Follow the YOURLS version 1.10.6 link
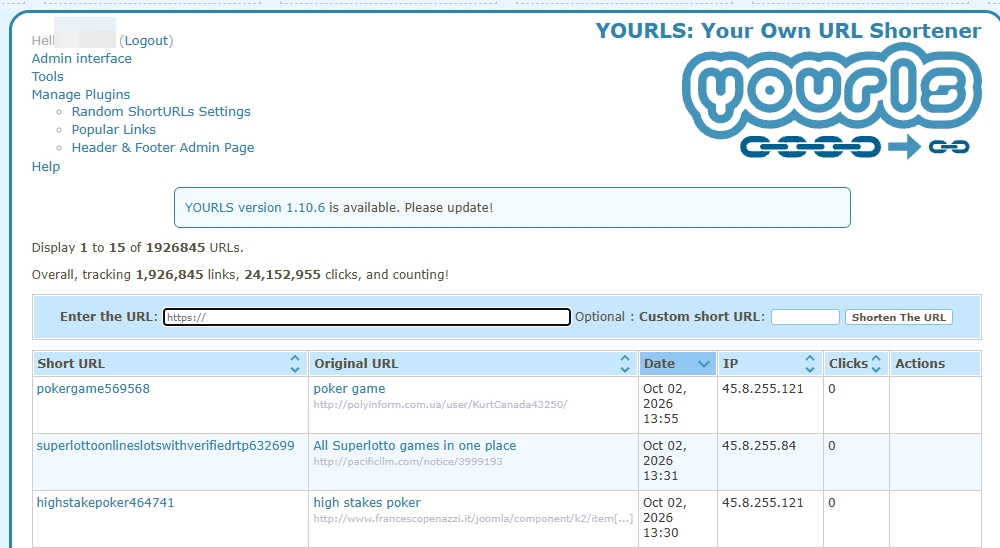The width and height of the screenshot is (1000, 548). pos(254,207)
